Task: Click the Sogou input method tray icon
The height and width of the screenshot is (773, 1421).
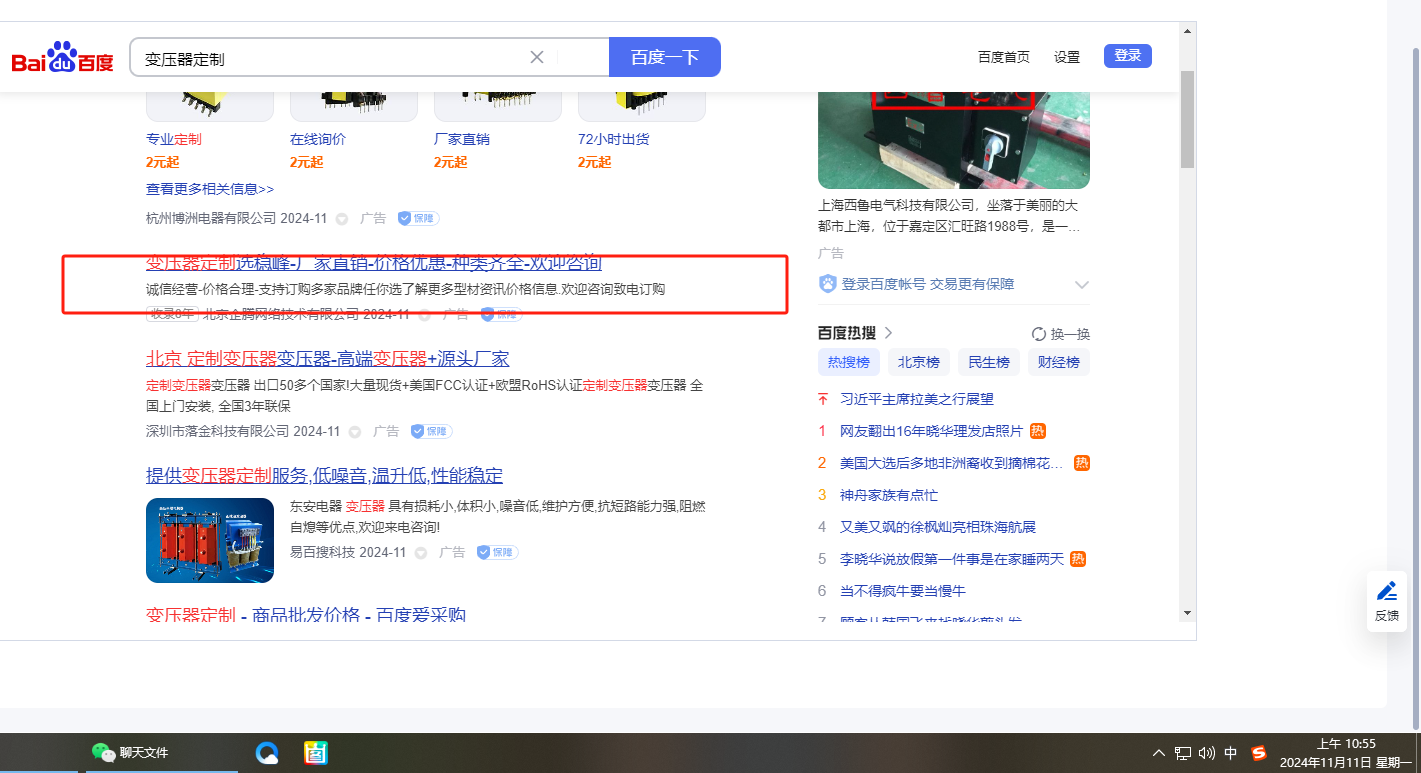Action: coord(1259,753)
